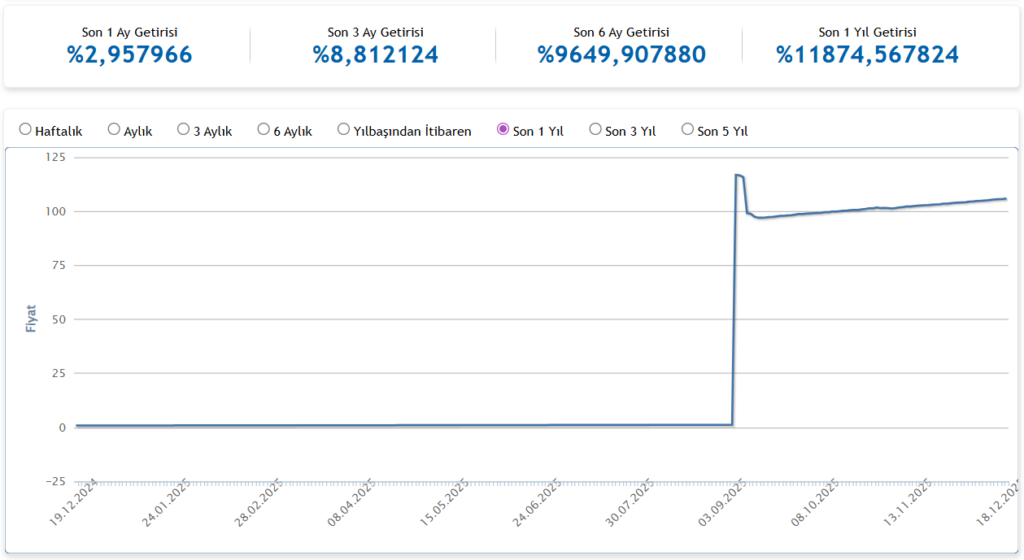Click the Son 3 Ay Getirisi value %8,812124
Screen dimensions: 1024x560
coord(375,54)
